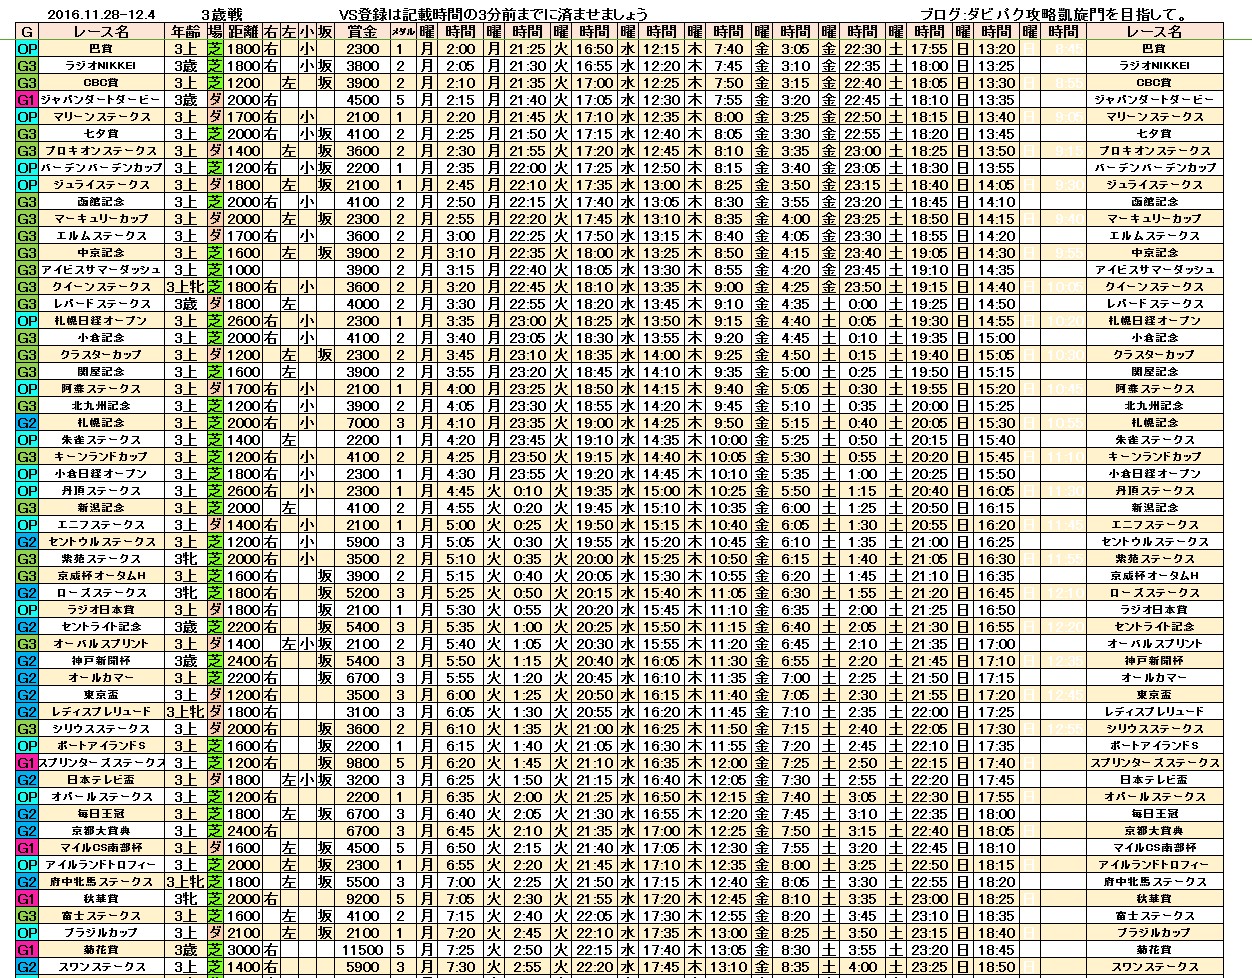Click time 3:10 in 中京記念 row

(x=460, y=253)
